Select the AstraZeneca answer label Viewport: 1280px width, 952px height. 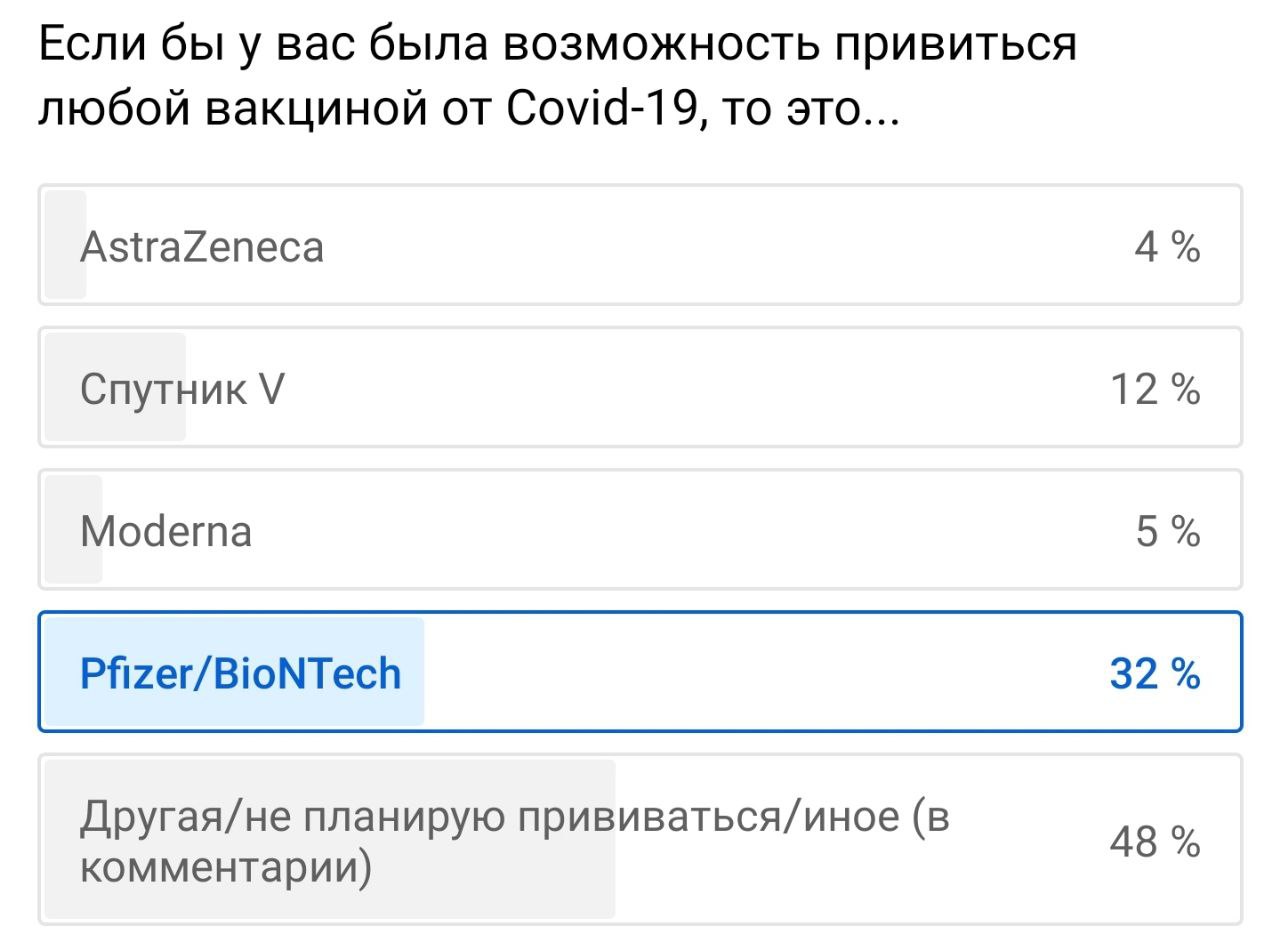click(202, 247)
